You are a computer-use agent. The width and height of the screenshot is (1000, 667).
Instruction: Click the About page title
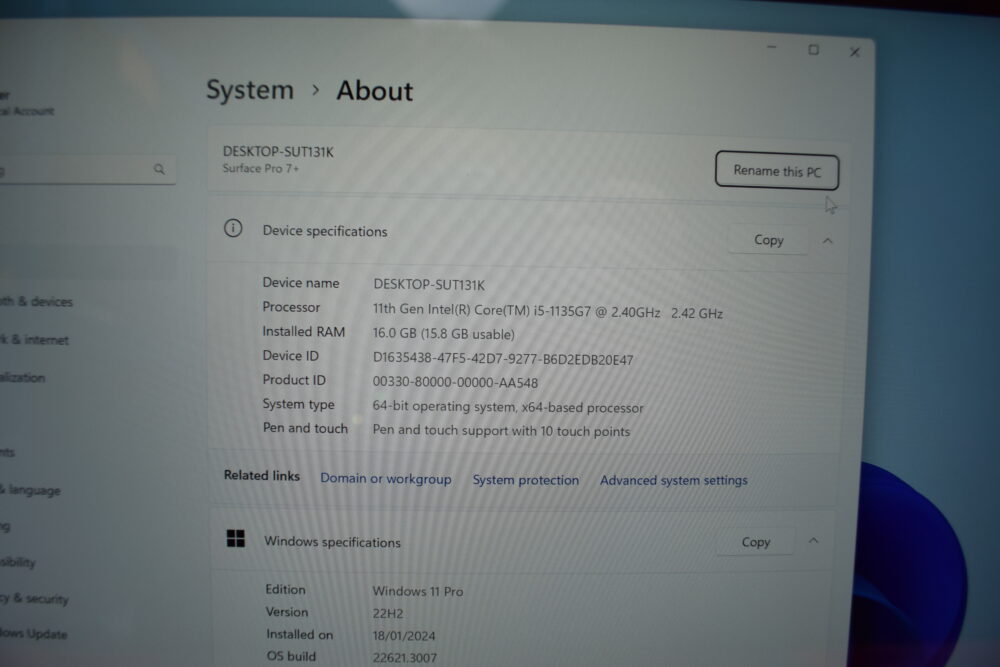tap(375, 91)
